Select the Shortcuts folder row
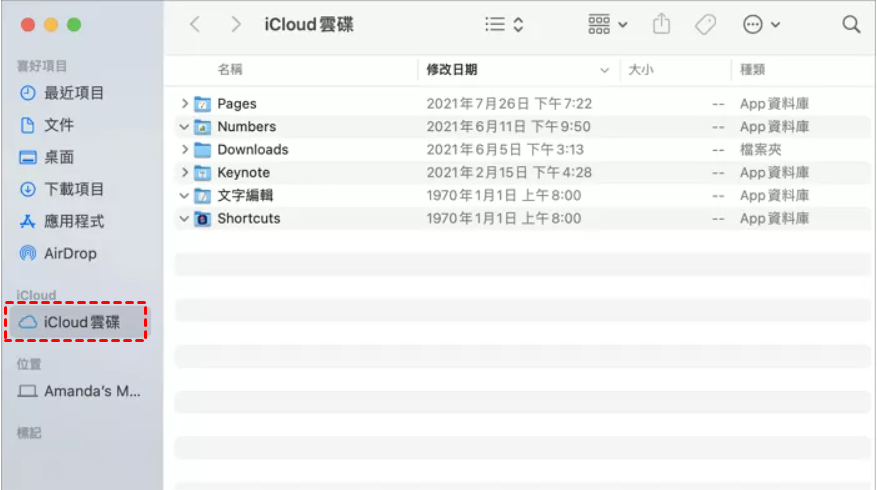Viewport: 877px width, 490px height. pyautogui.click(x=248, y=219)
